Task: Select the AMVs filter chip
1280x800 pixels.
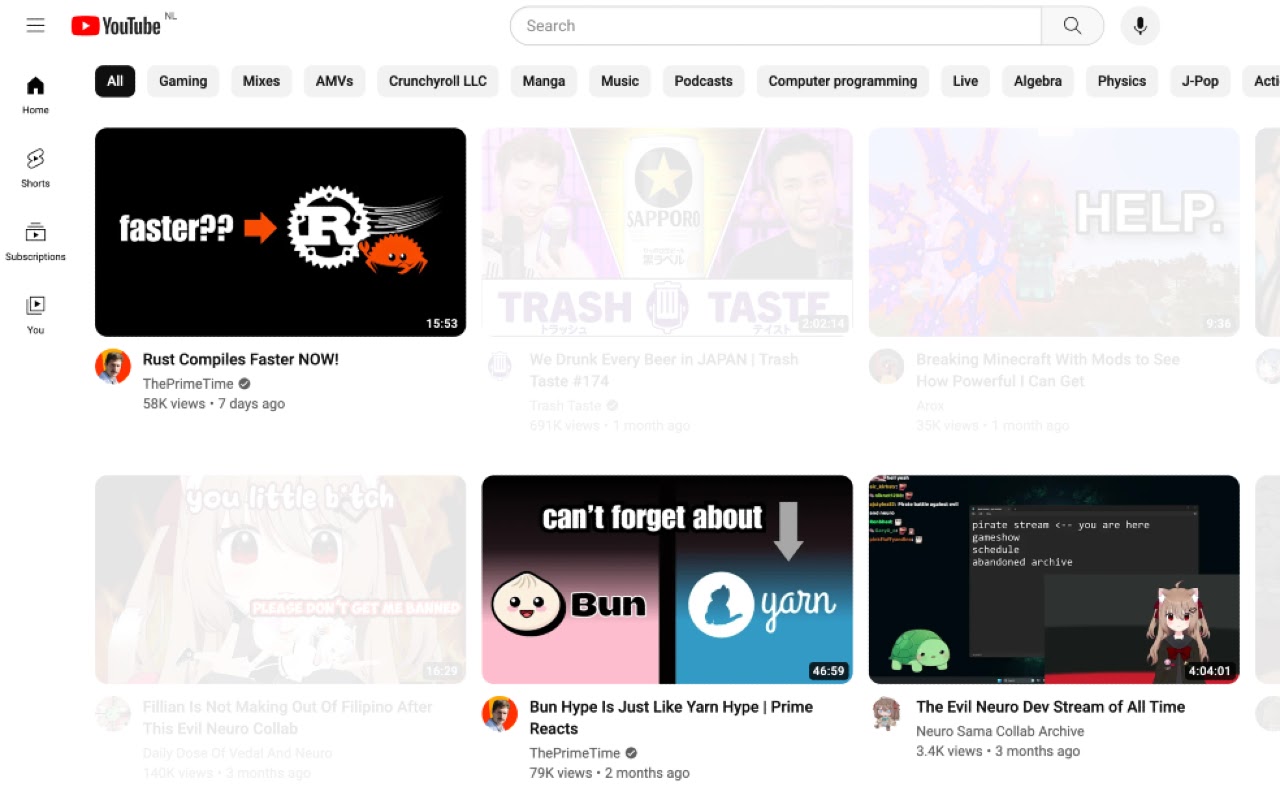Action: [x=334, y=81]
